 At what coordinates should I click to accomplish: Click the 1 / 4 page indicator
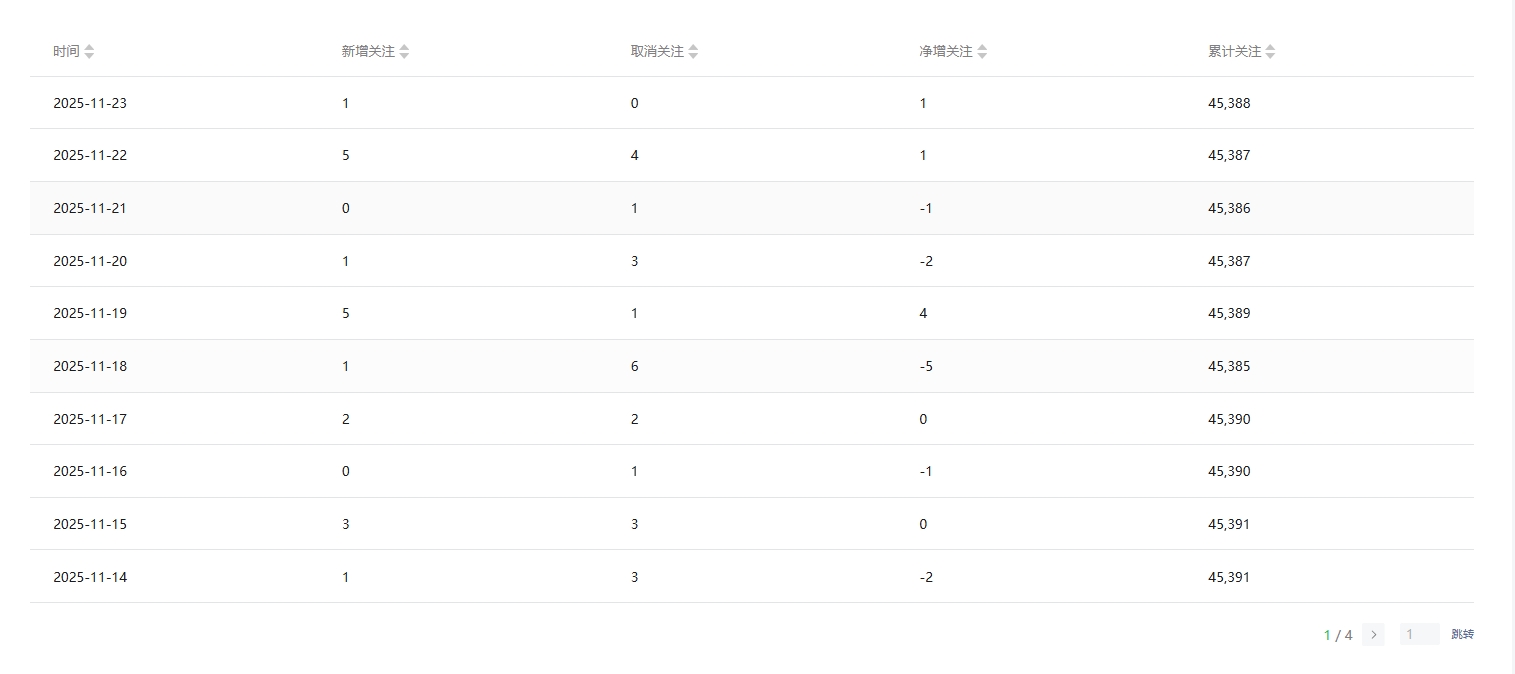tap(1338, 635)
